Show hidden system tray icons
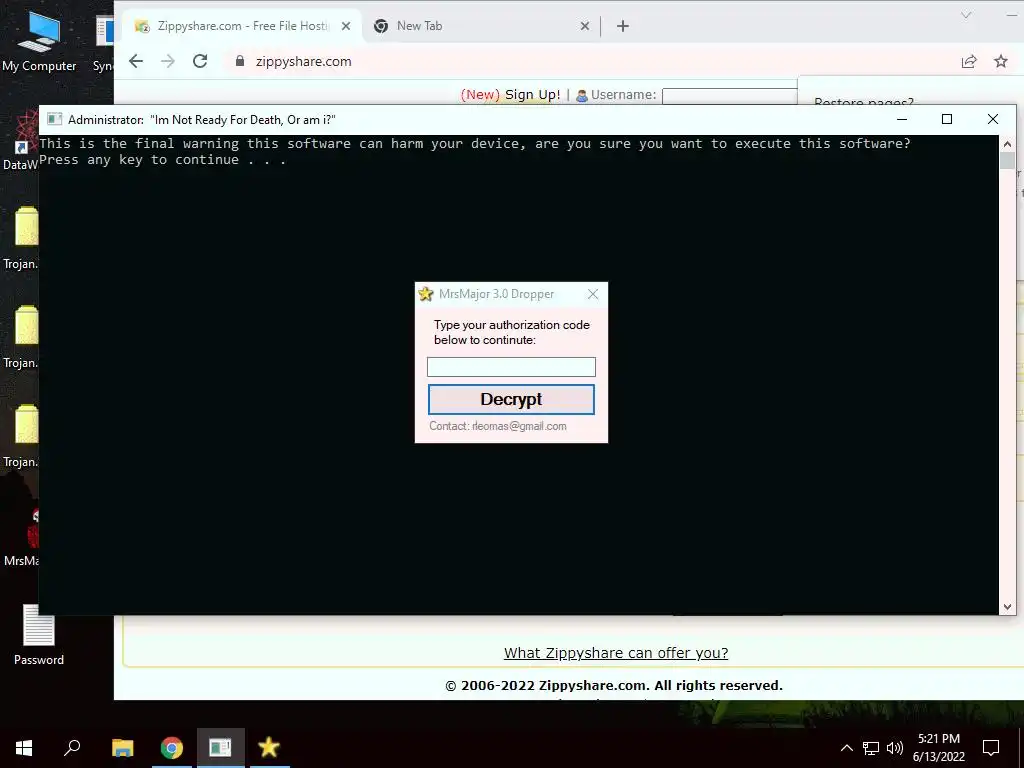The width and height of the screenshot is (1024, 768). click(x=846, y=748)
